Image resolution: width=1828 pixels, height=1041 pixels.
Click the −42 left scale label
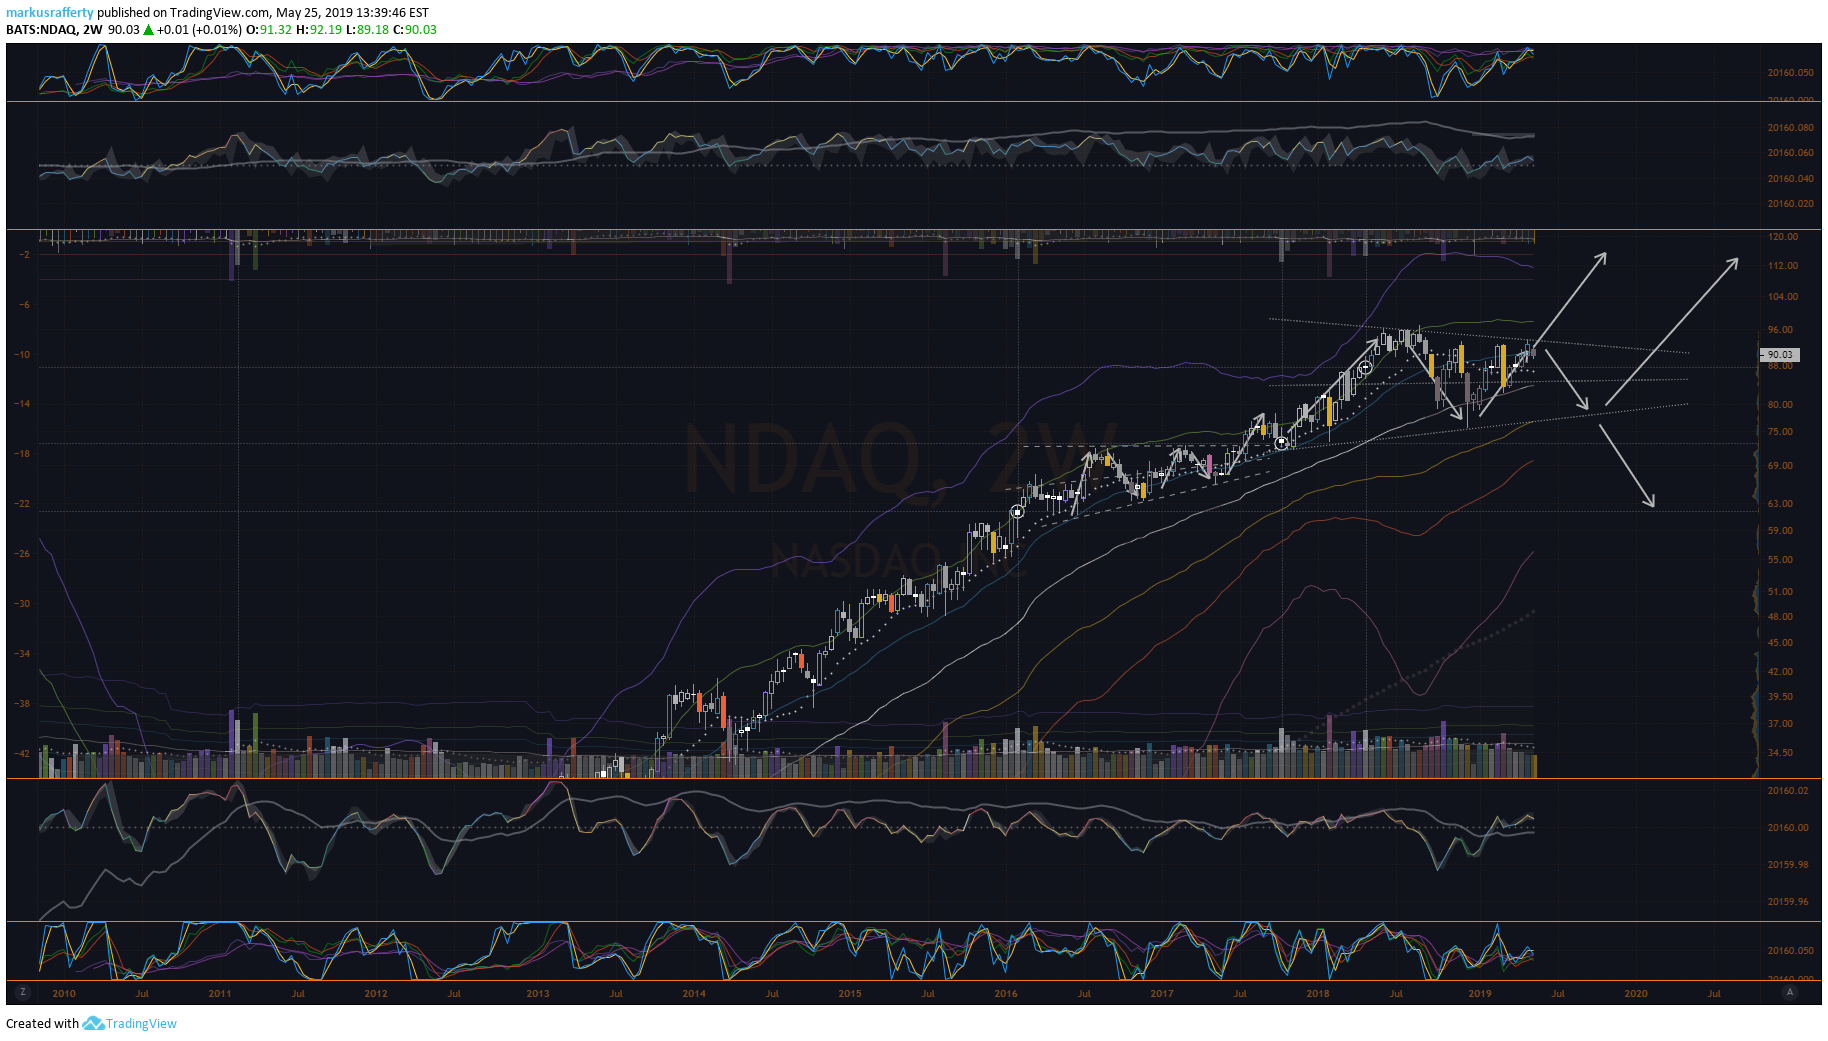[x=22, y=752]
